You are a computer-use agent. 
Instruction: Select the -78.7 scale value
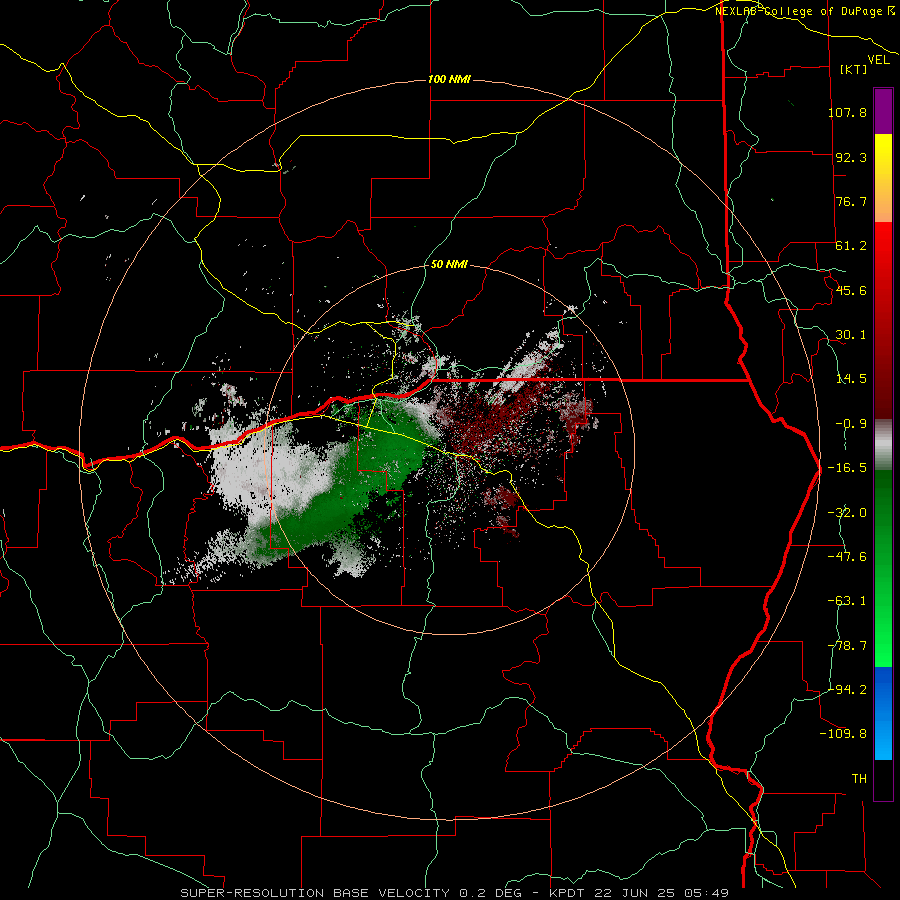pos(847,646)
